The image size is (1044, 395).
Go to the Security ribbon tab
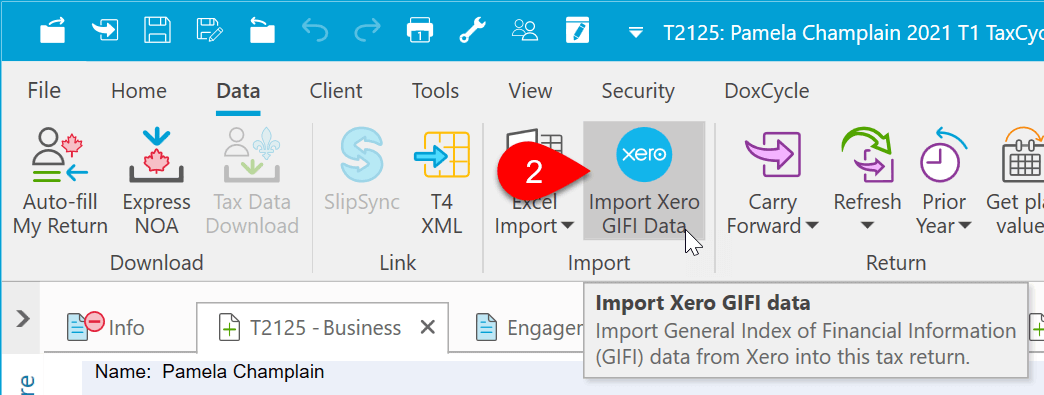pos(638,91)
